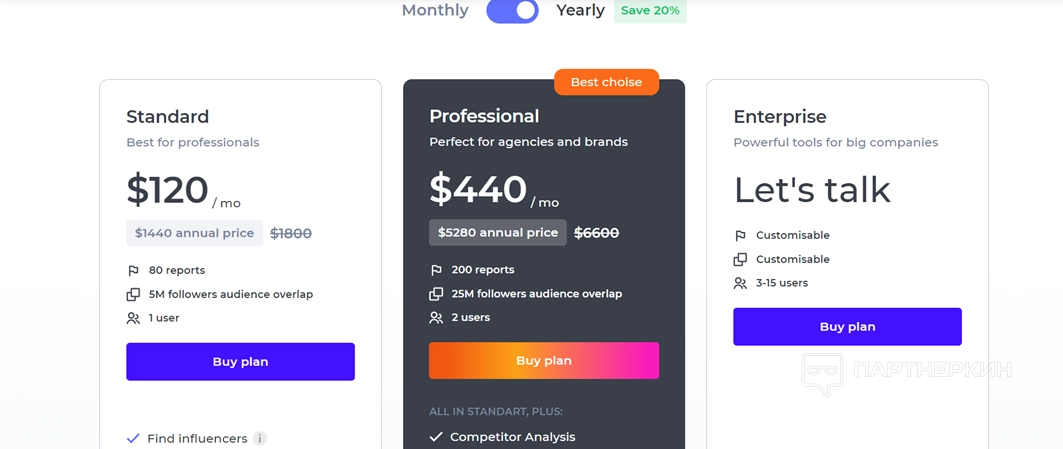Select the Monthly billing label
The image size is (1063, 449).
click(x=435, y=11)
